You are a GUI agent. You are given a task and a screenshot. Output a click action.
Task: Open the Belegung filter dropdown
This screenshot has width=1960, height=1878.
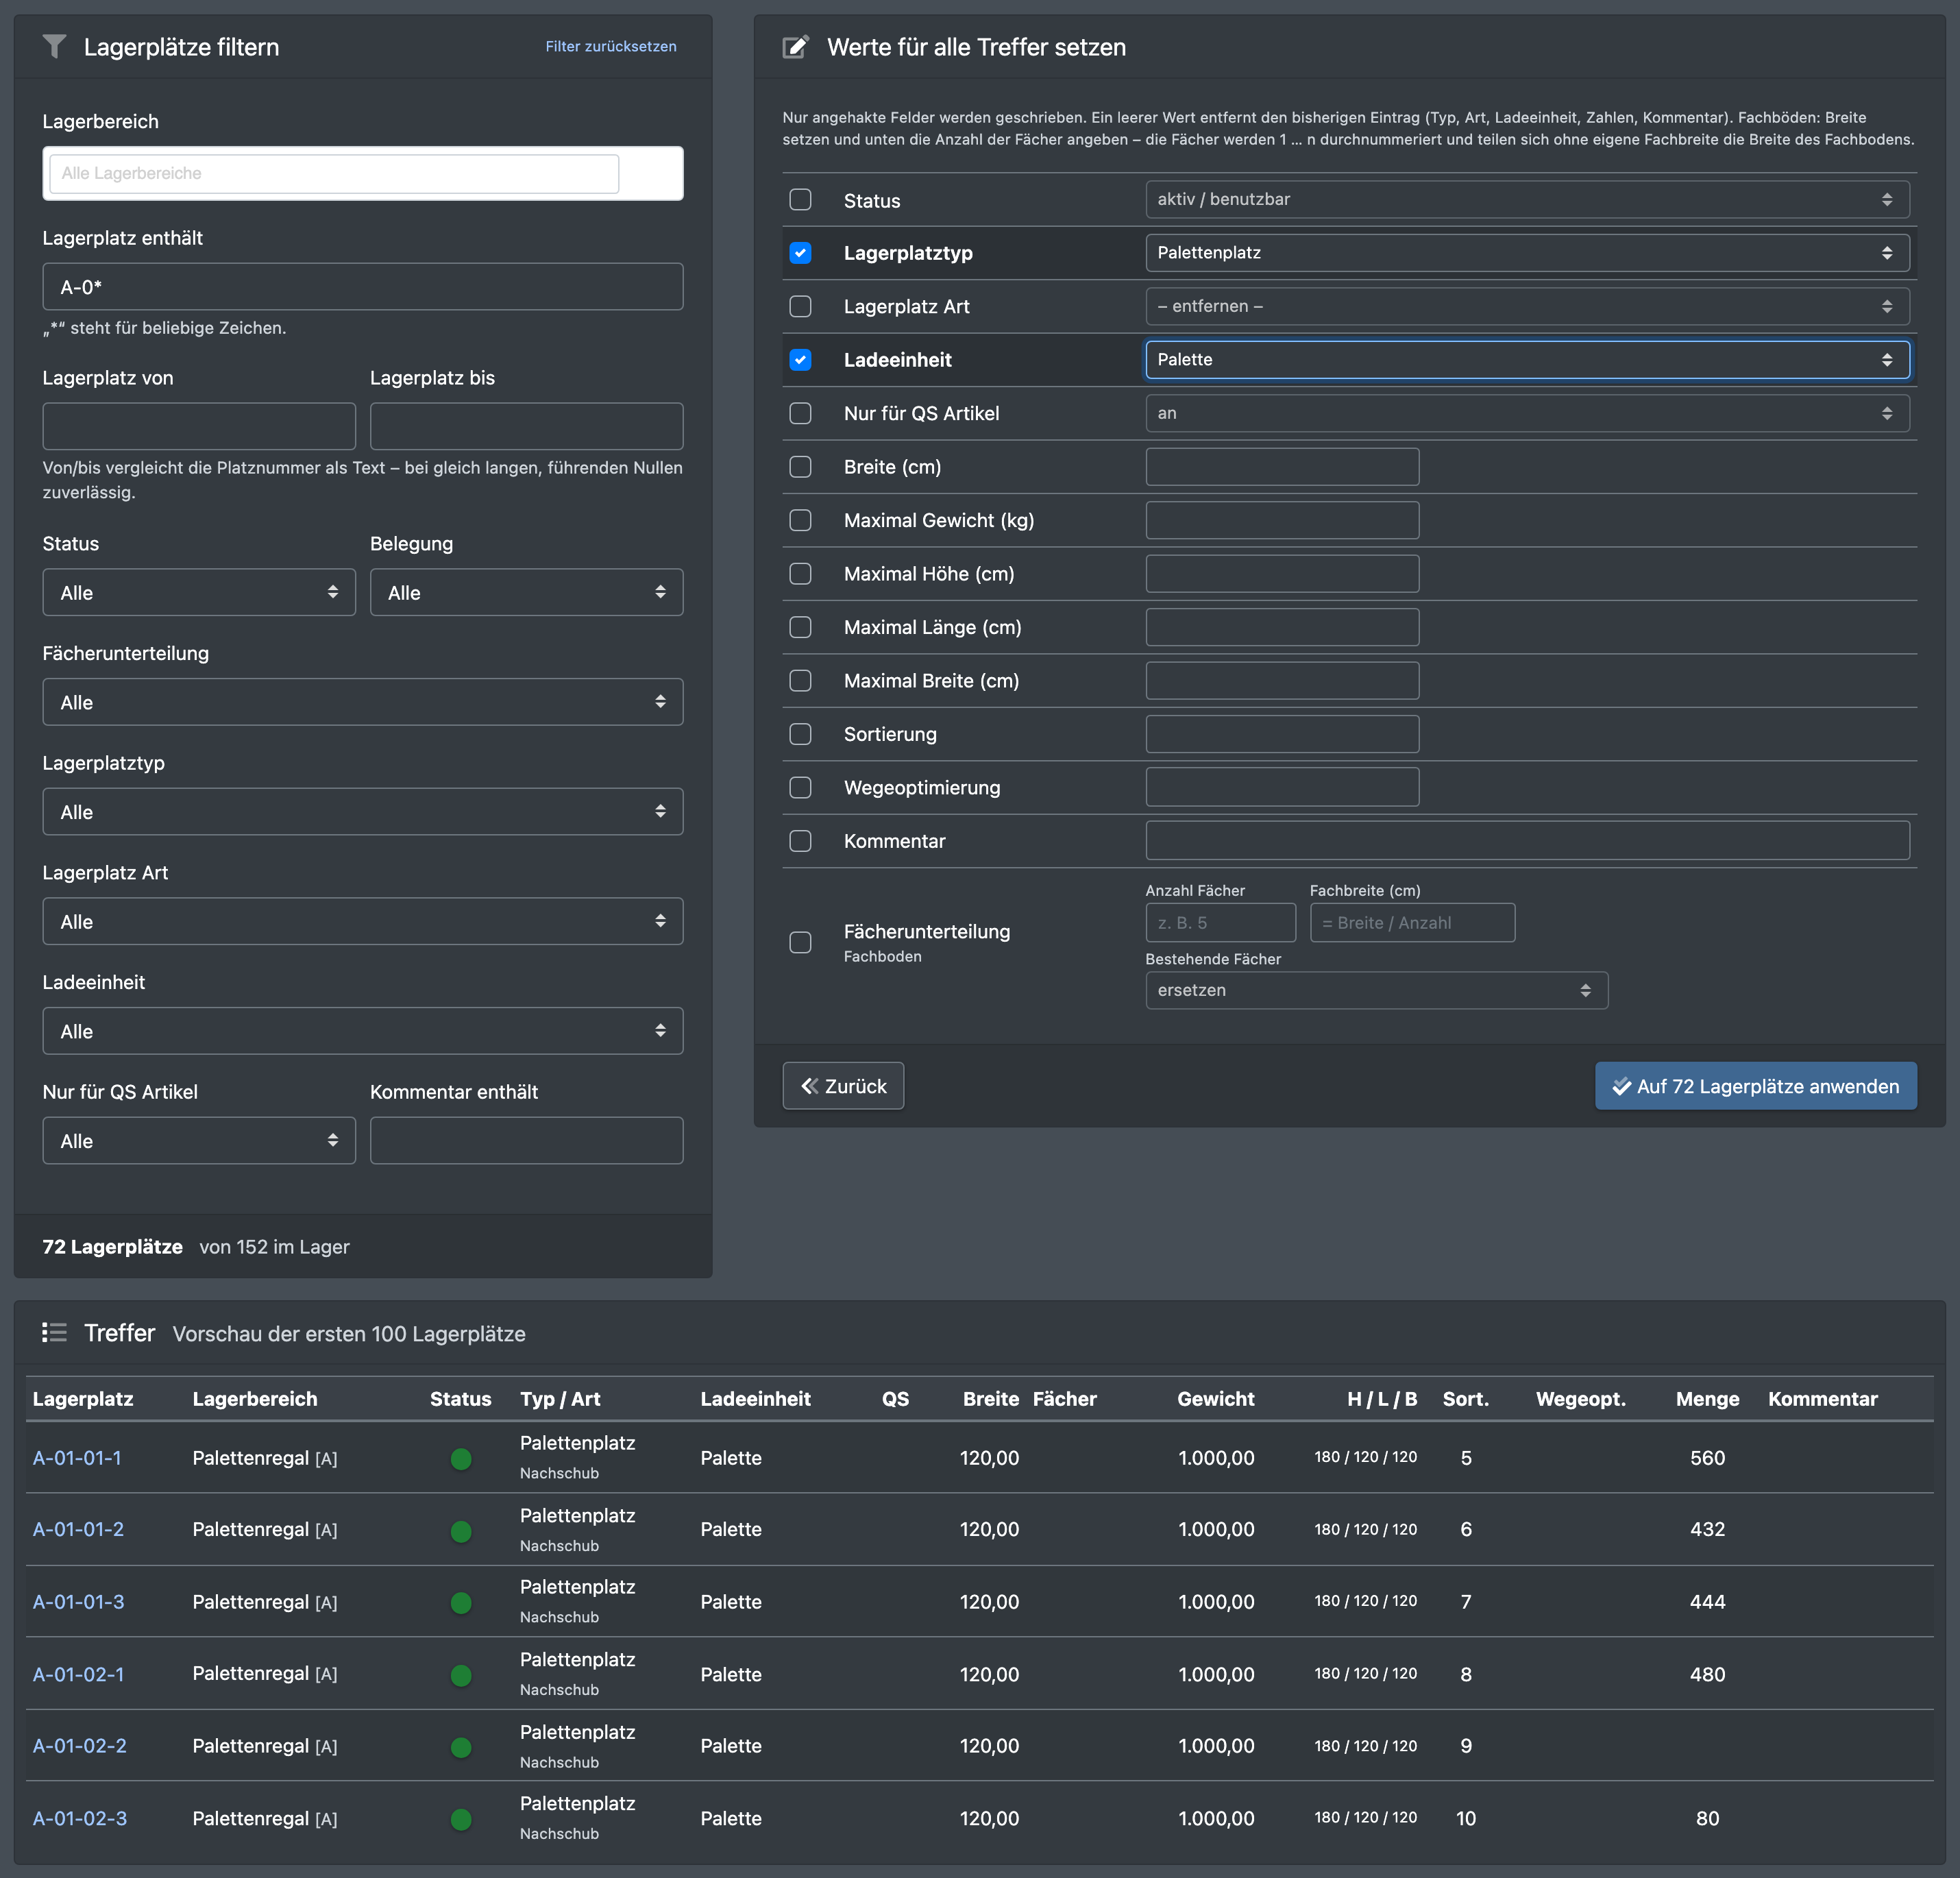[526, 592]
